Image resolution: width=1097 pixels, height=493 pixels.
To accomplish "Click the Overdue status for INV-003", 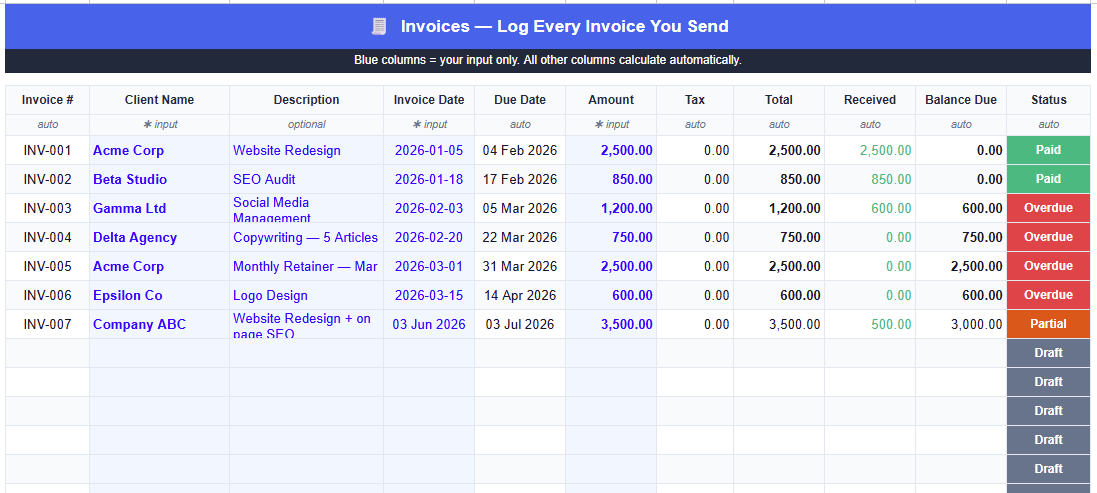I will point(1049,208).
